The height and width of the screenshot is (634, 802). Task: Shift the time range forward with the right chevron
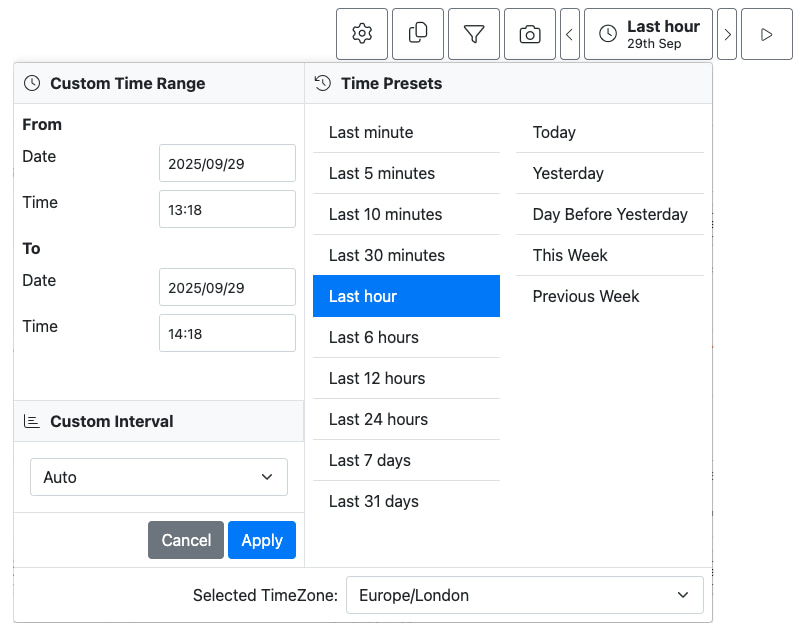[727, 33]
